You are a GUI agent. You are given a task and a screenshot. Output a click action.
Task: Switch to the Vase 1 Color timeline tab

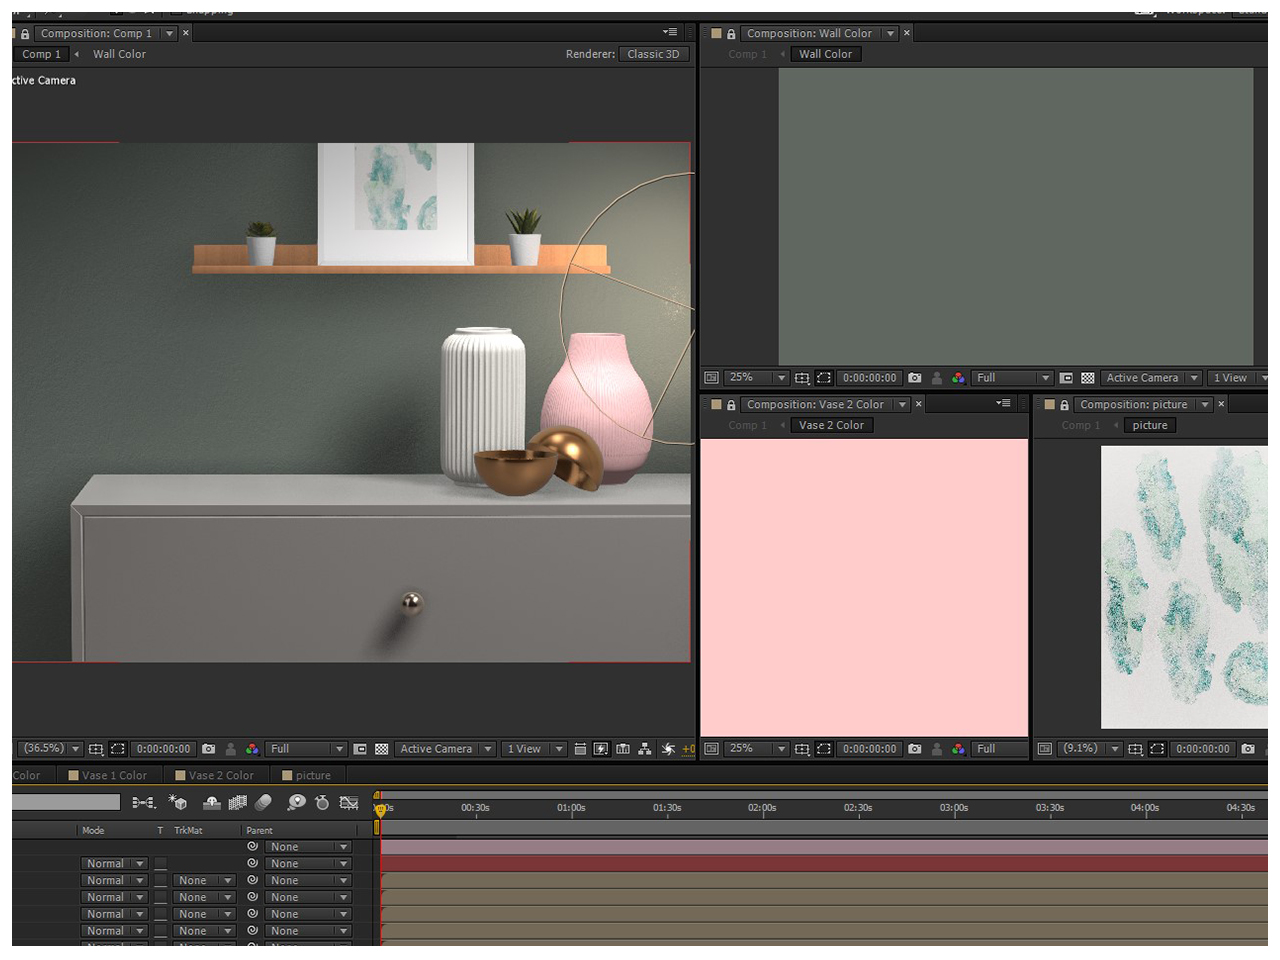coord(113,775)
